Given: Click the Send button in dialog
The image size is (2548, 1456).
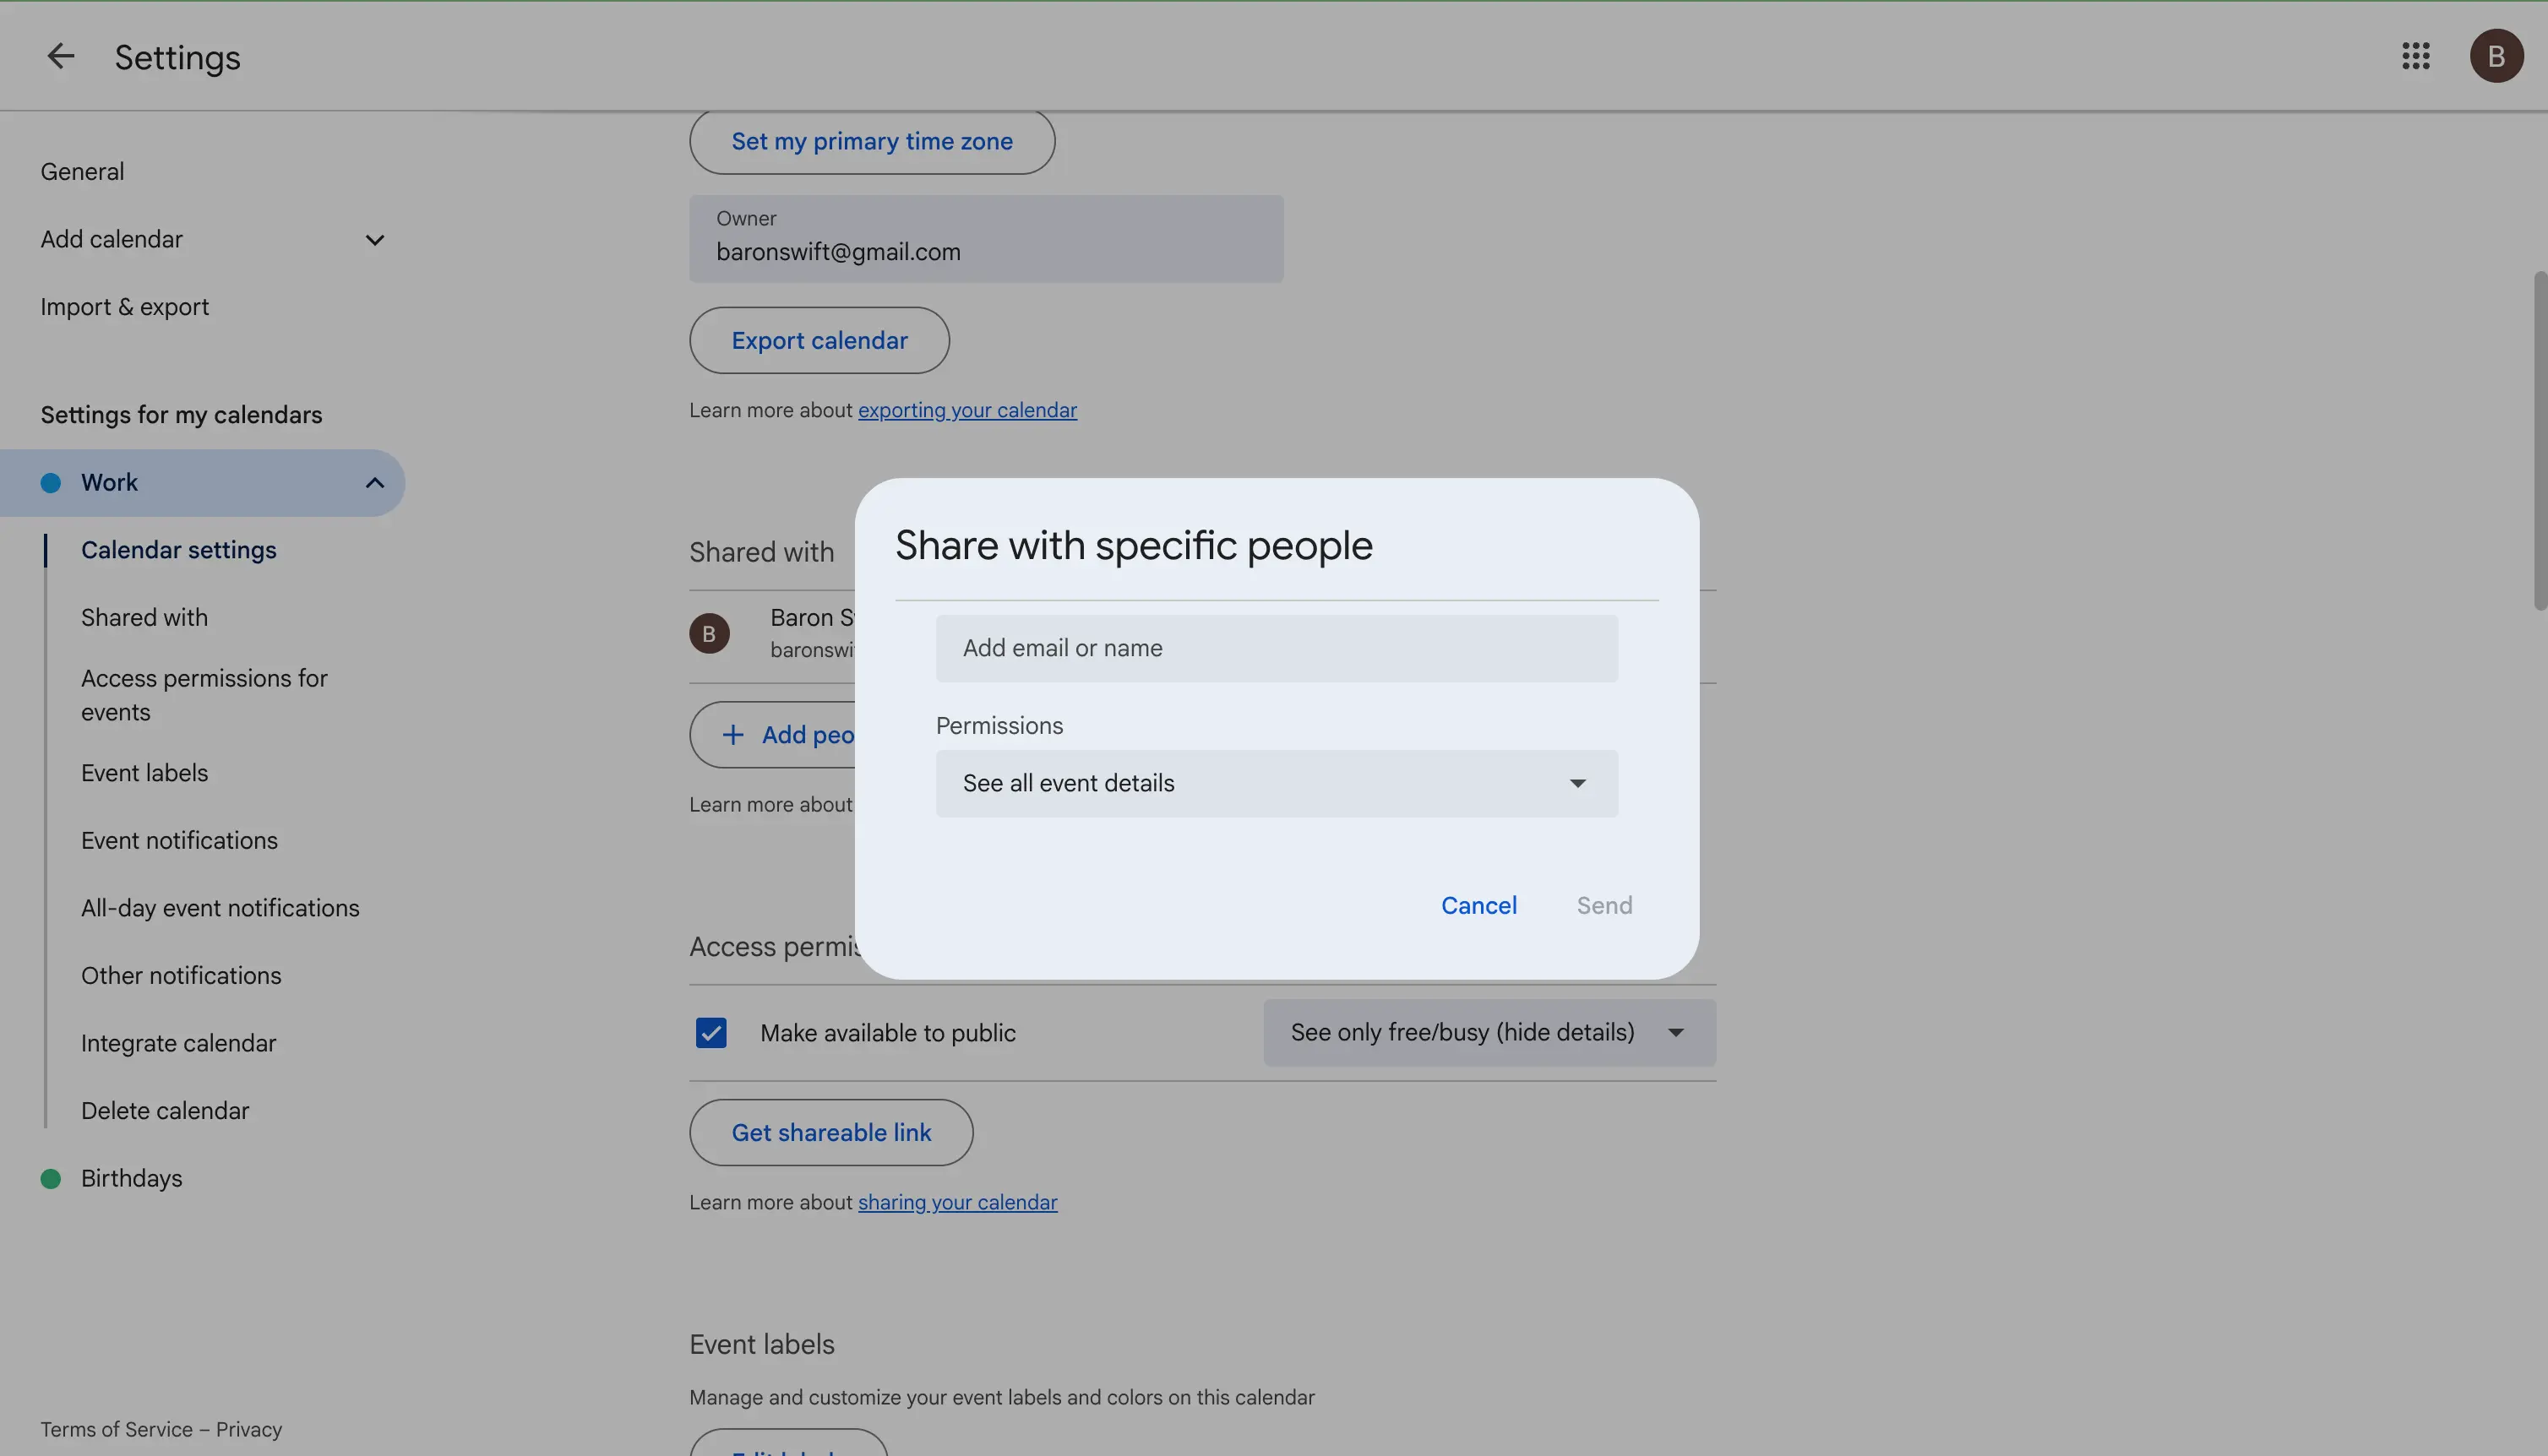Looking at the screenshot, I should 1604,906.
